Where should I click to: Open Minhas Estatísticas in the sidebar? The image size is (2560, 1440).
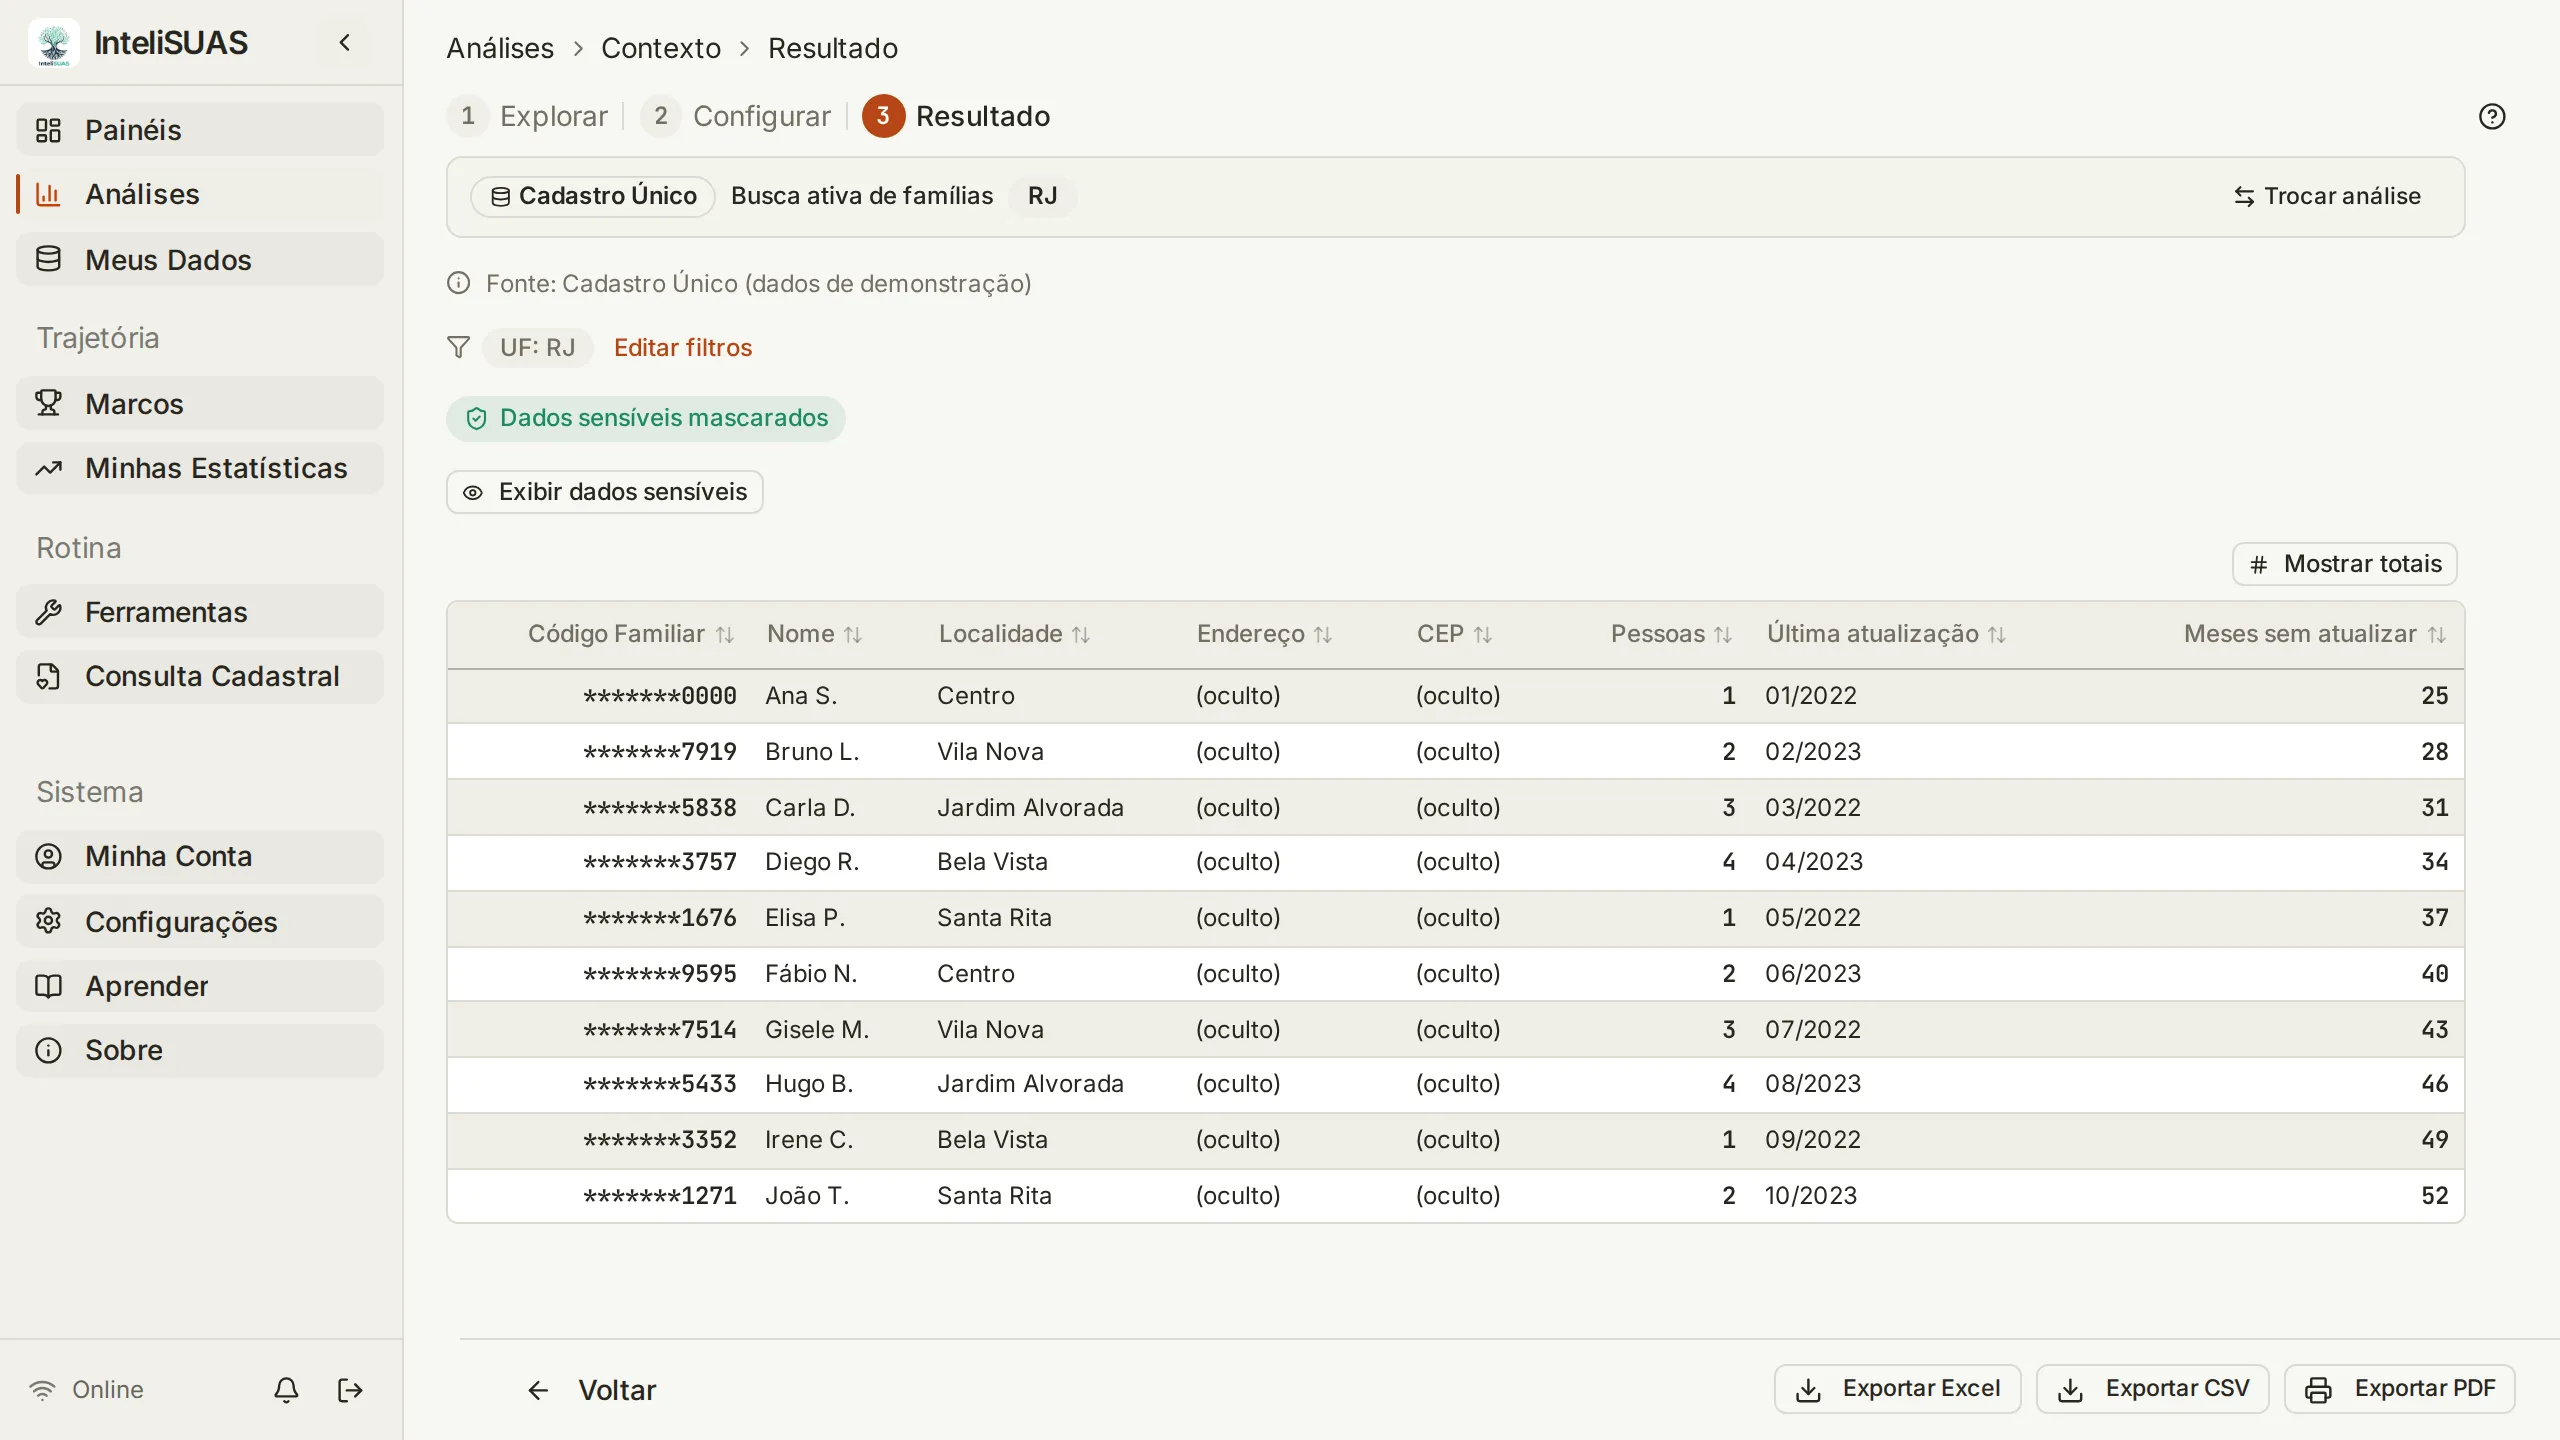200,468
